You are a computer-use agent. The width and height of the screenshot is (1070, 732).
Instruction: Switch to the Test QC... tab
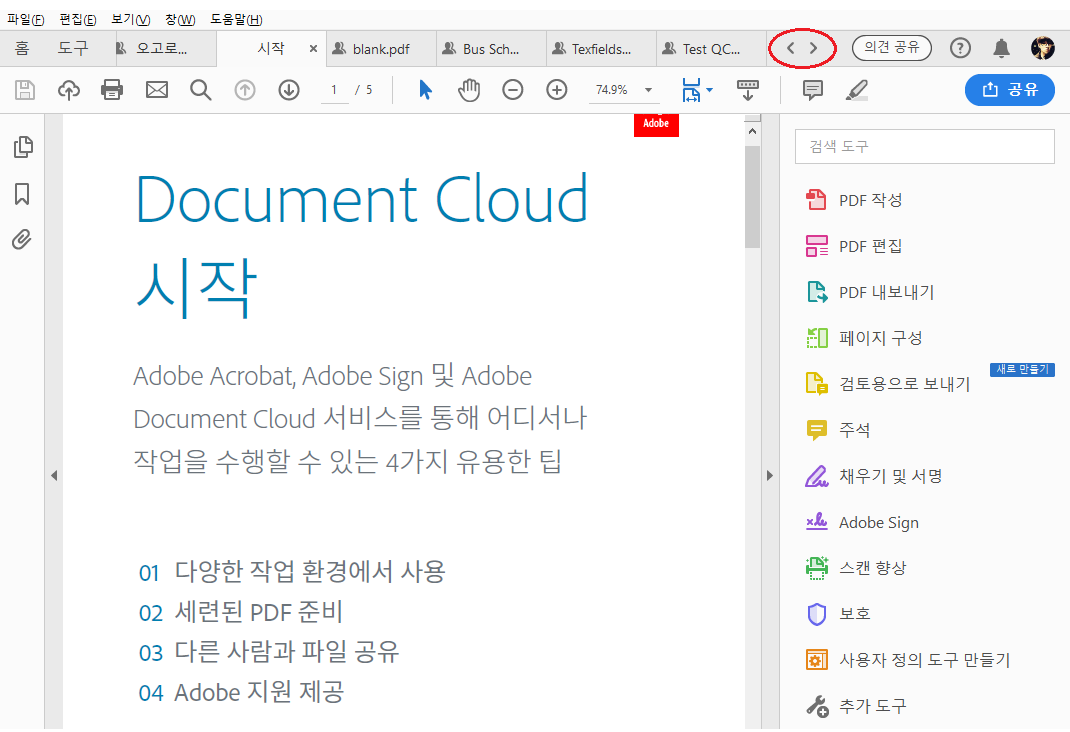pos(711,49)
